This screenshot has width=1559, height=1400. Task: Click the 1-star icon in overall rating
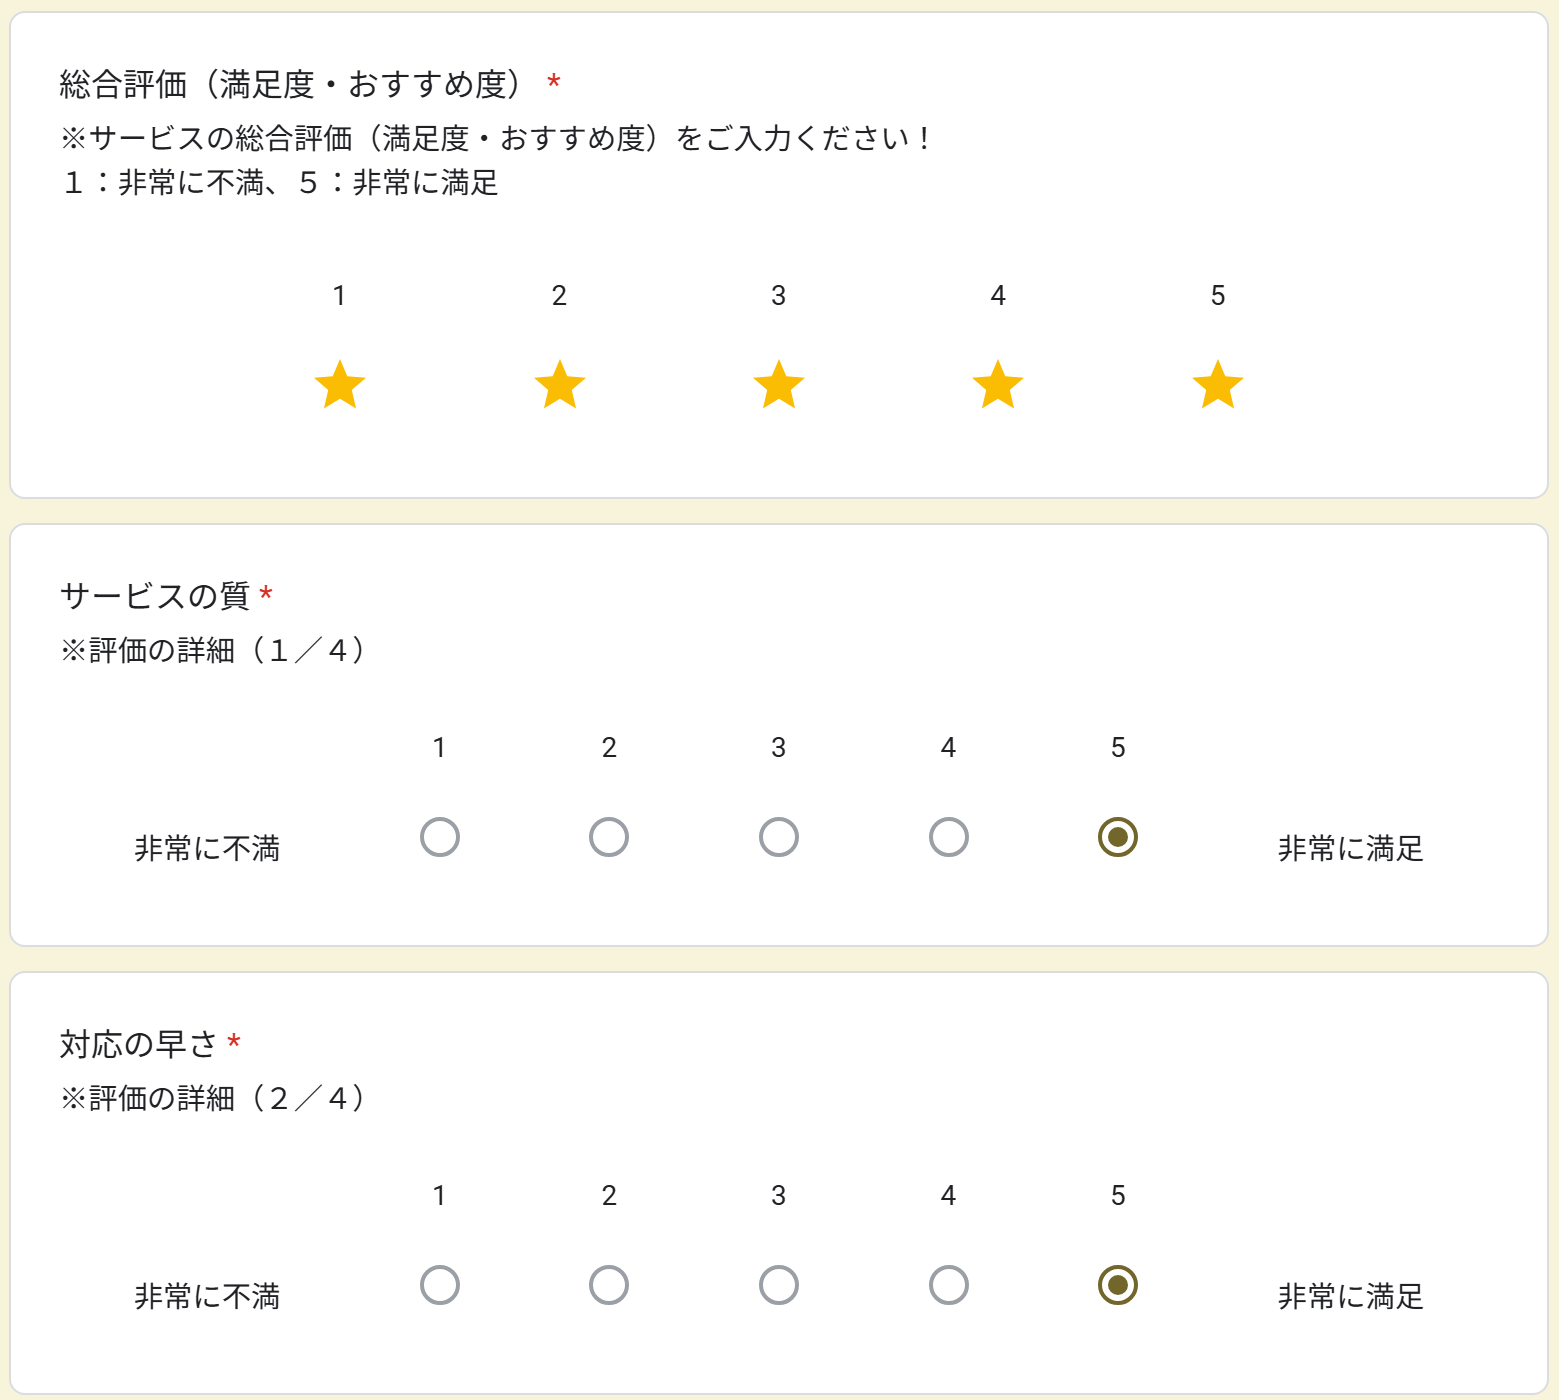pyautogui.click(x=340, y=385)
